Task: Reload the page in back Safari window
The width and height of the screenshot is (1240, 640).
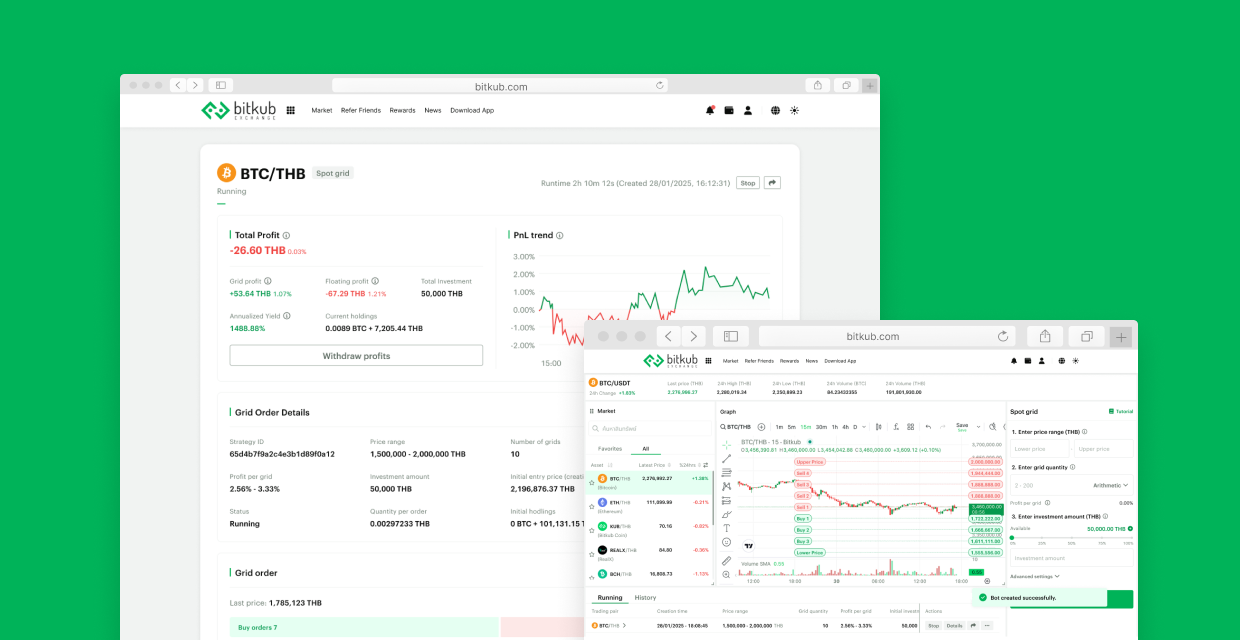Action: [660, 86]
